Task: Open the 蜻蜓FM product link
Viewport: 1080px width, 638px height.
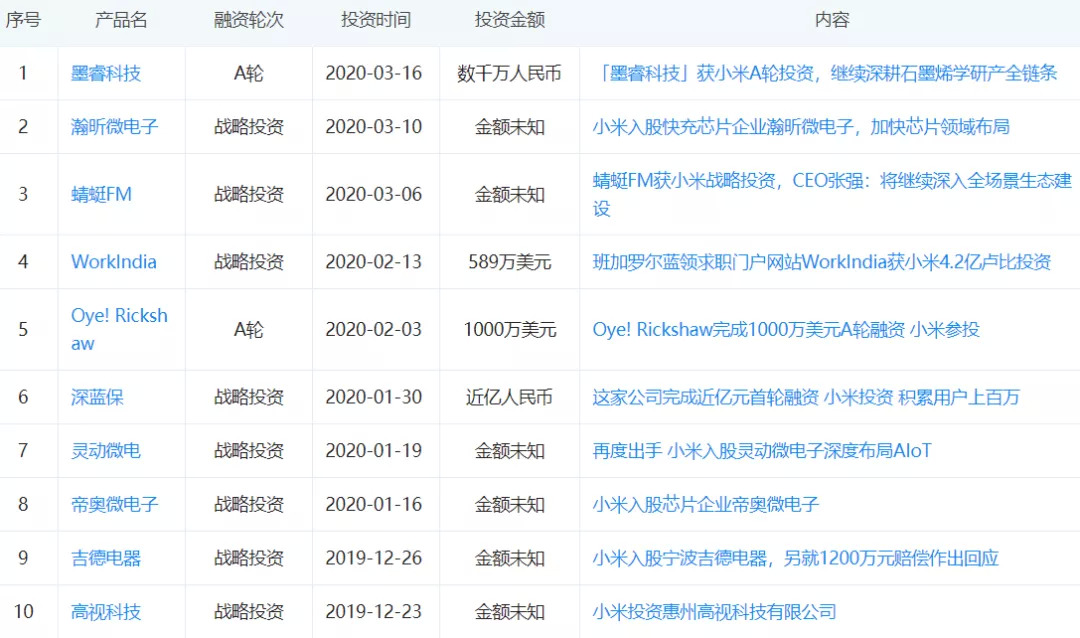Action: pos(101,194)
